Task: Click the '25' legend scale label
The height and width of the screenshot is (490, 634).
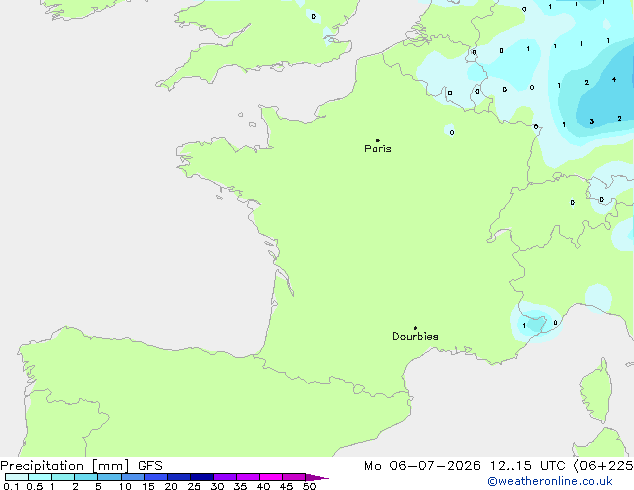Action: coord(194,486)
